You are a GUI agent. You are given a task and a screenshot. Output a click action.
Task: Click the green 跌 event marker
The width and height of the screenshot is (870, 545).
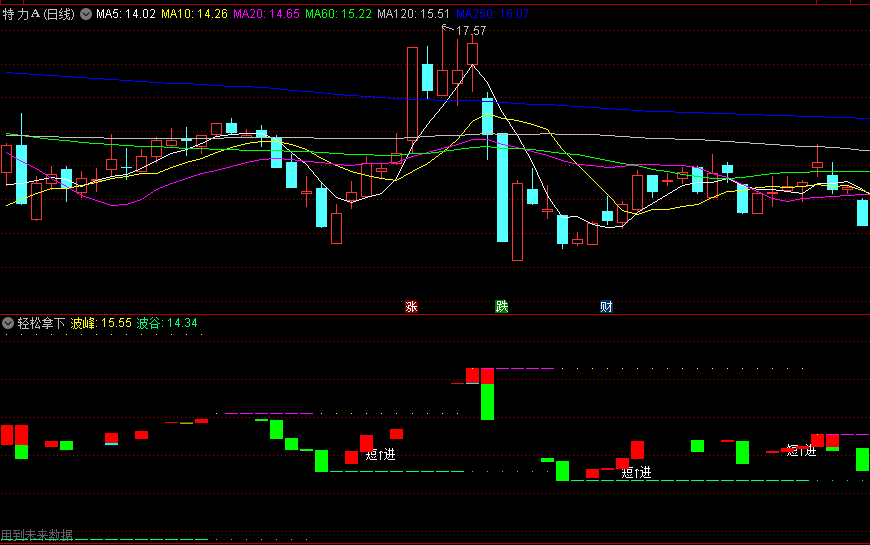pyautogui.click(x=502, y=306)
